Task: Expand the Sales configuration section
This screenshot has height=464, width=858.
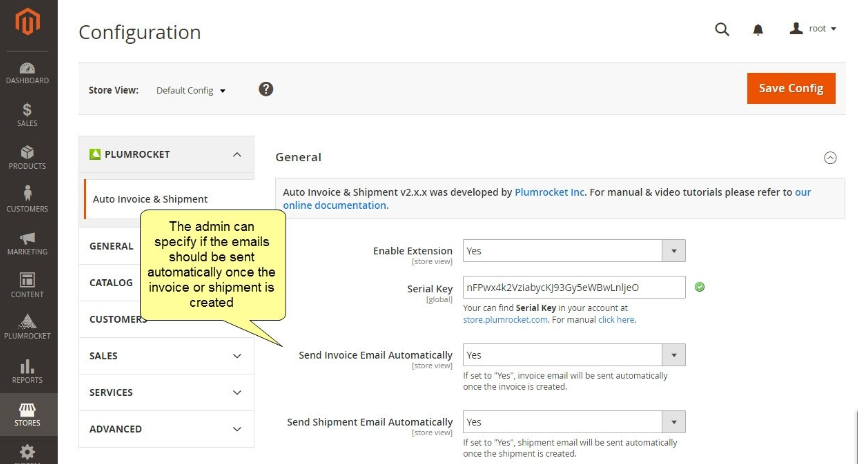Action: pos(166,356)
